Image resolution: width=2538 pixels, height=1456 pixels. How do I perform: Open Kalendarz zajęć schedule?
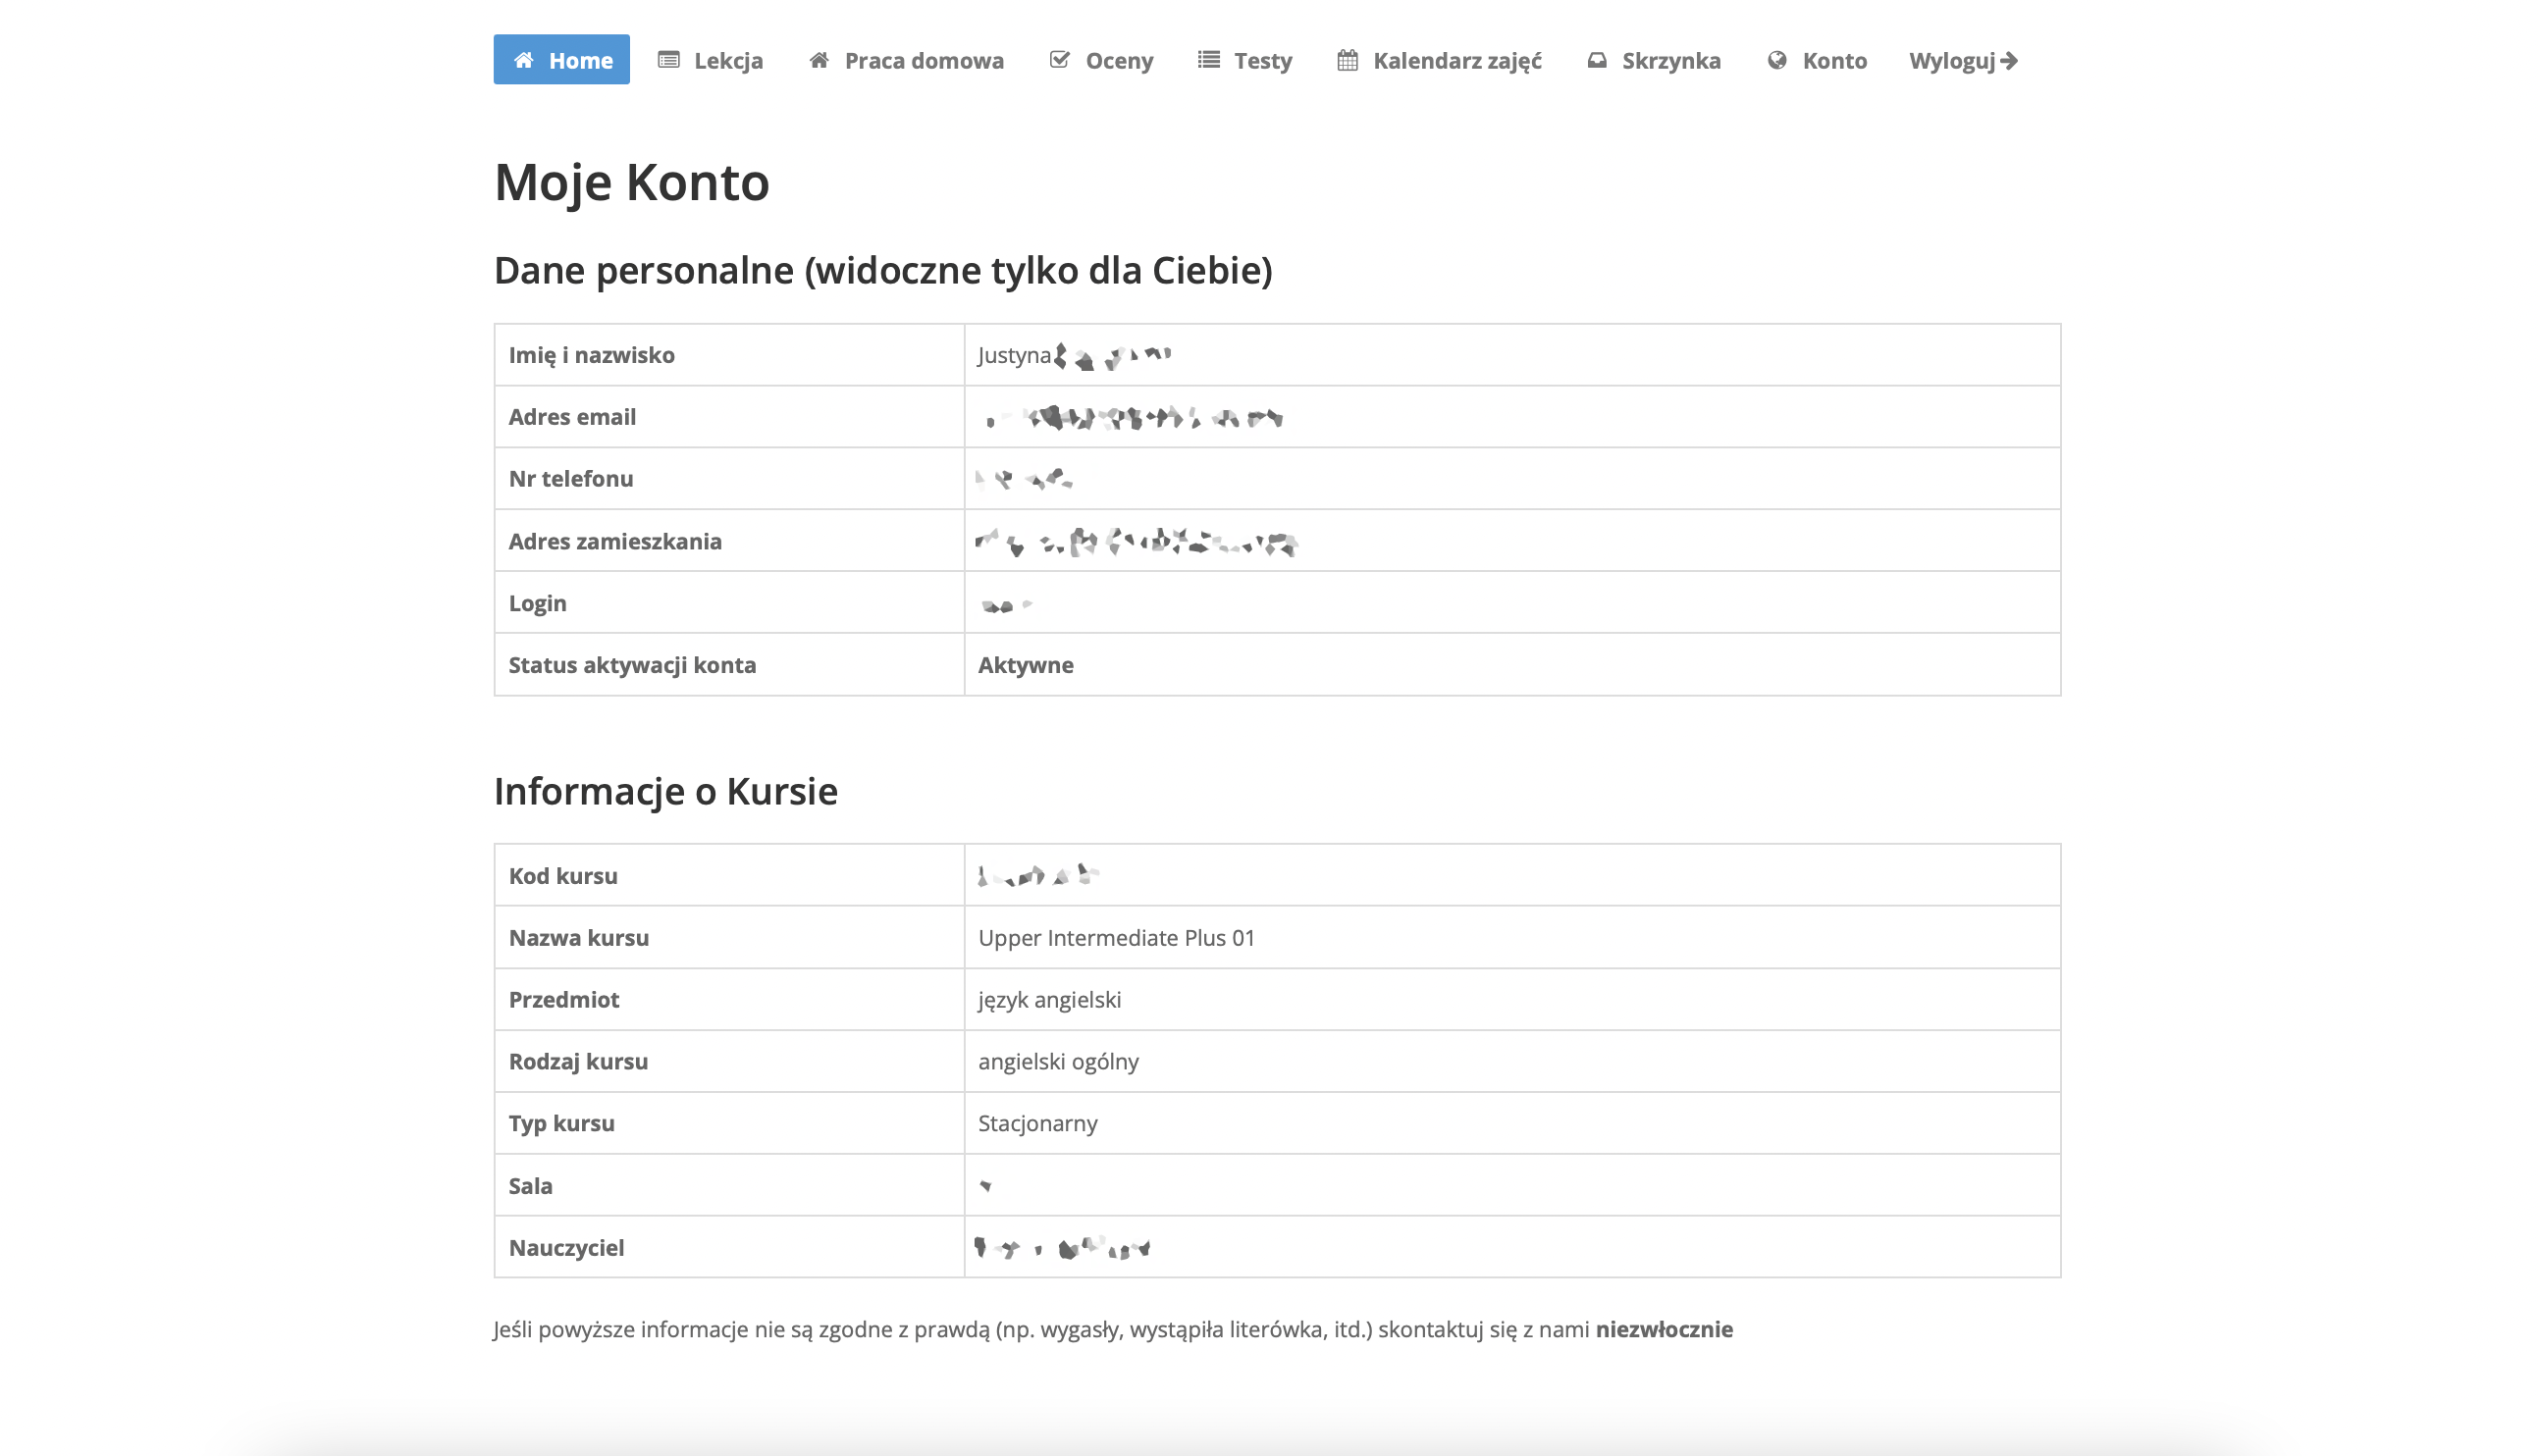tap(1456, 61)
